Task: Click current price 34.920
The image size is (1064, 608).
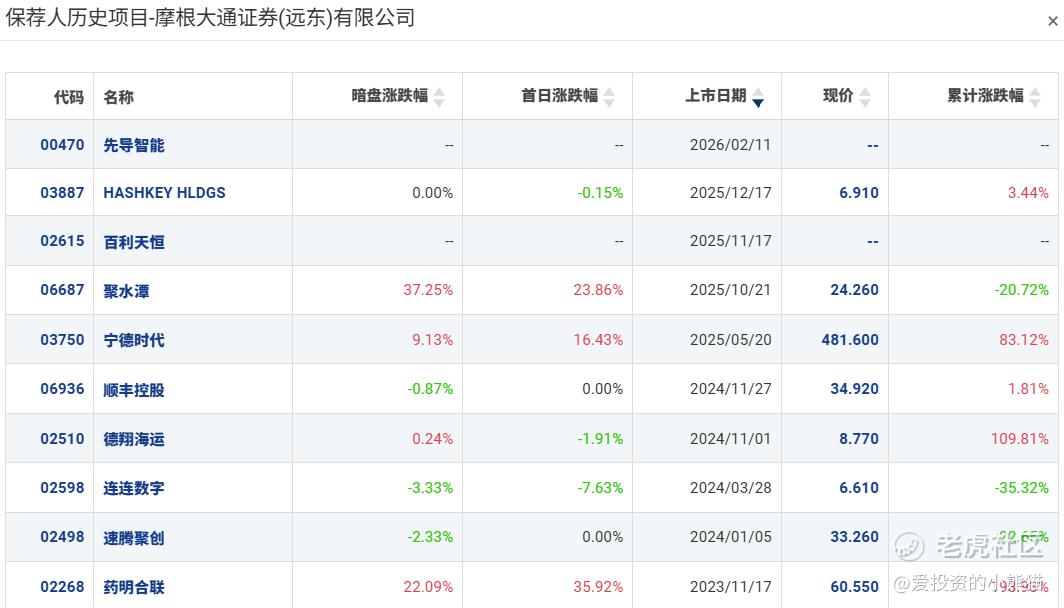Action: [854, 389]
